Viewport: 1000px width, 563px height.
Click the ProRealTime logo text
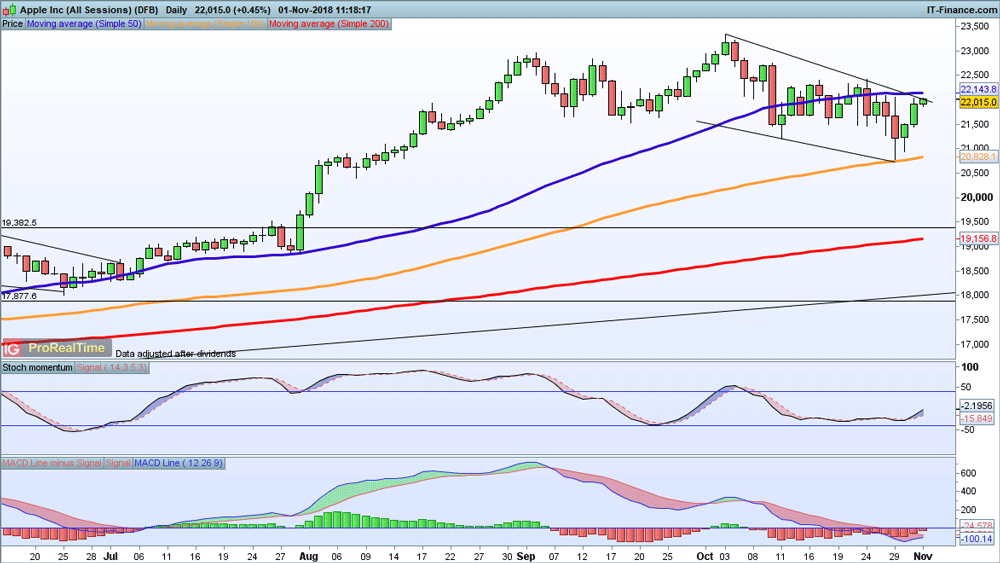click(66, 348)
